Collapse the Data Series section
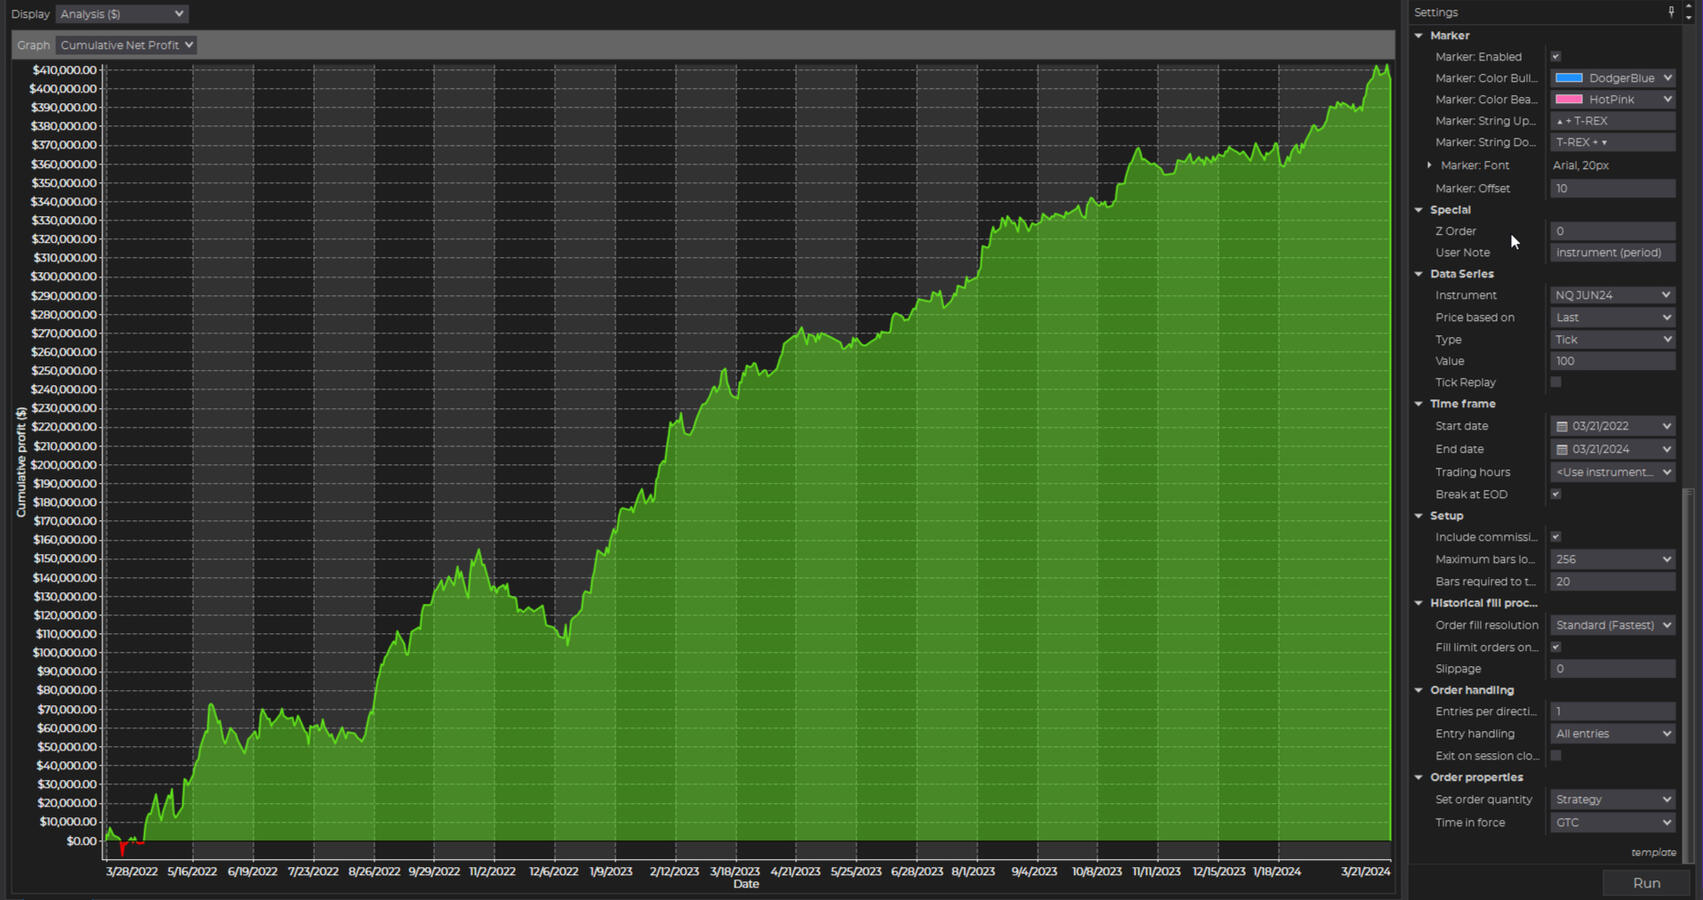 point(1418,274)
